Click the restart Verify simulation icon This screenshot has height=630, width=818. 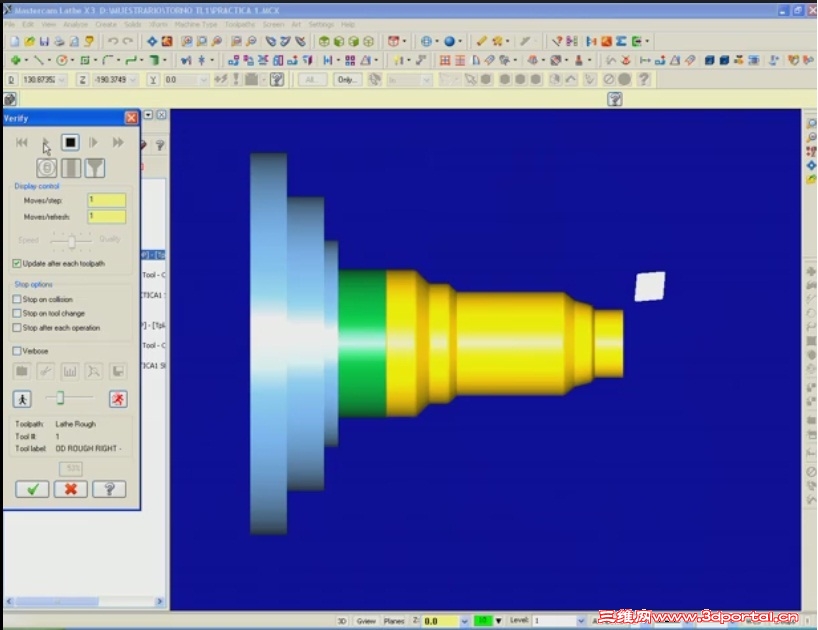pos(21,142)
